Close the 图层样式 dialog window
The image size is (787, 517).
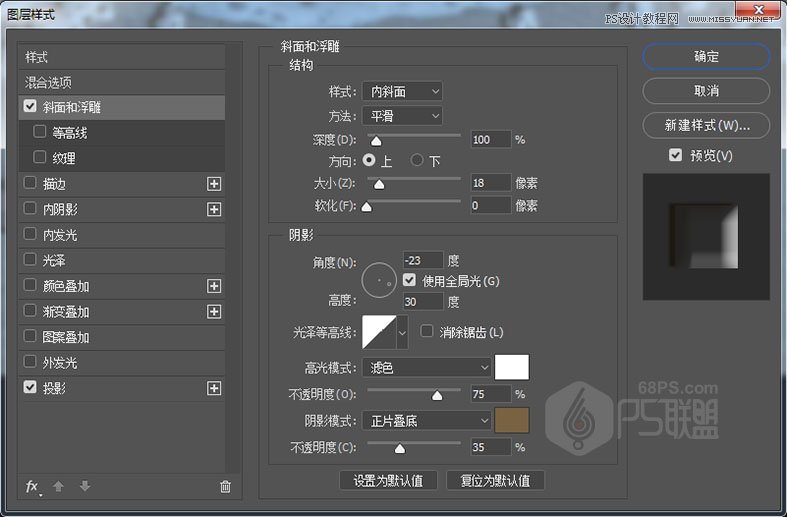click(x=759, y=9)
